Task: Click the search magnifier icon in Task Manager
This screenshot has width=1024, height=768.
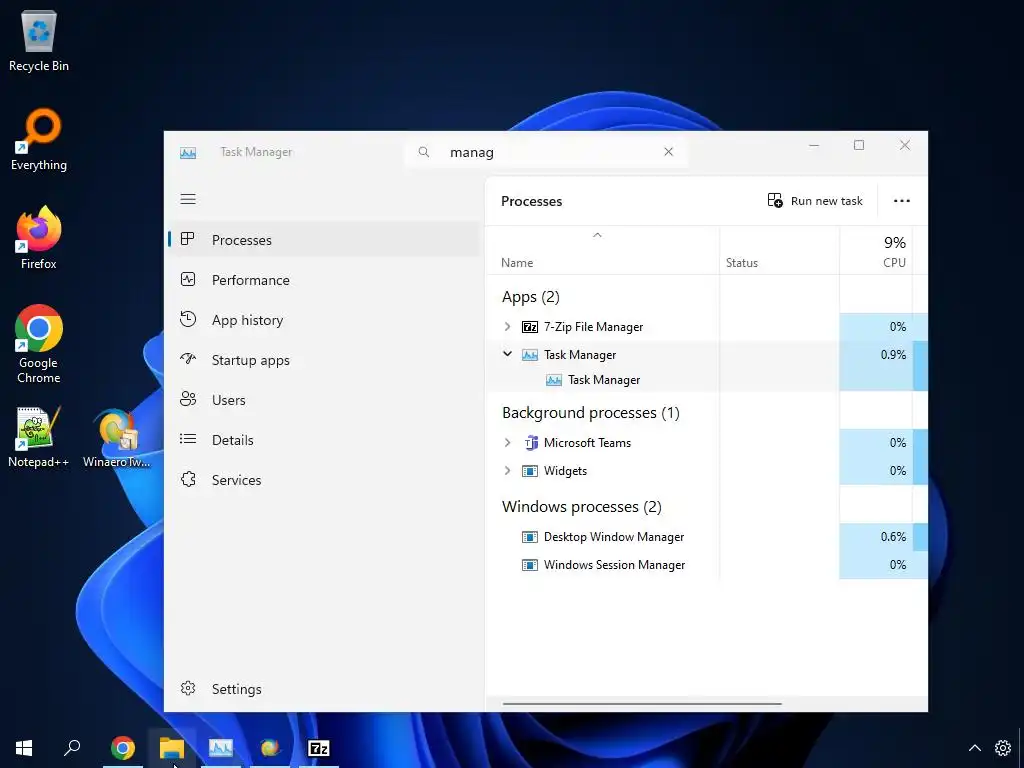Action: pos(424,152)
